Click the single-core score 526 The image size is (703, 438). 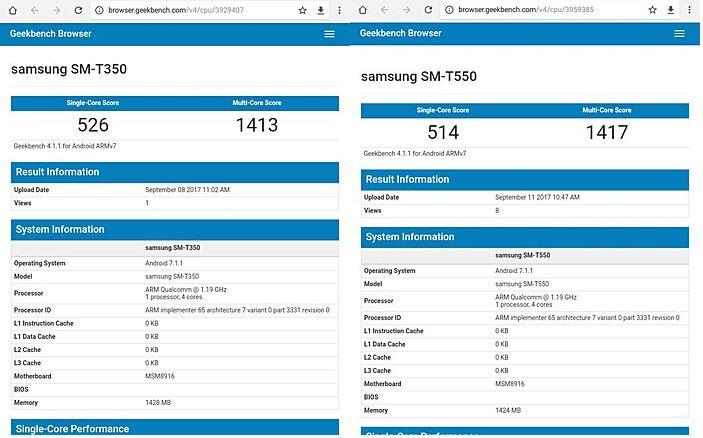[93, 125]
